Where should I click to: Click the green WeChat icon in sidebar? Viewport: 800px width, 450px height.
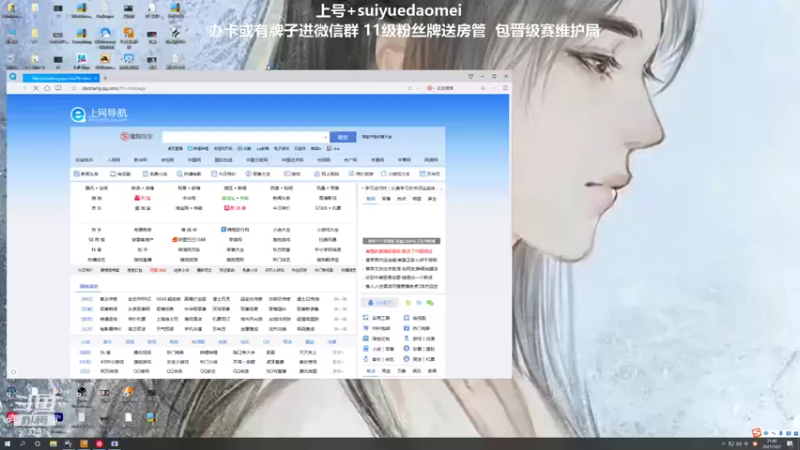tap(430, 303)
